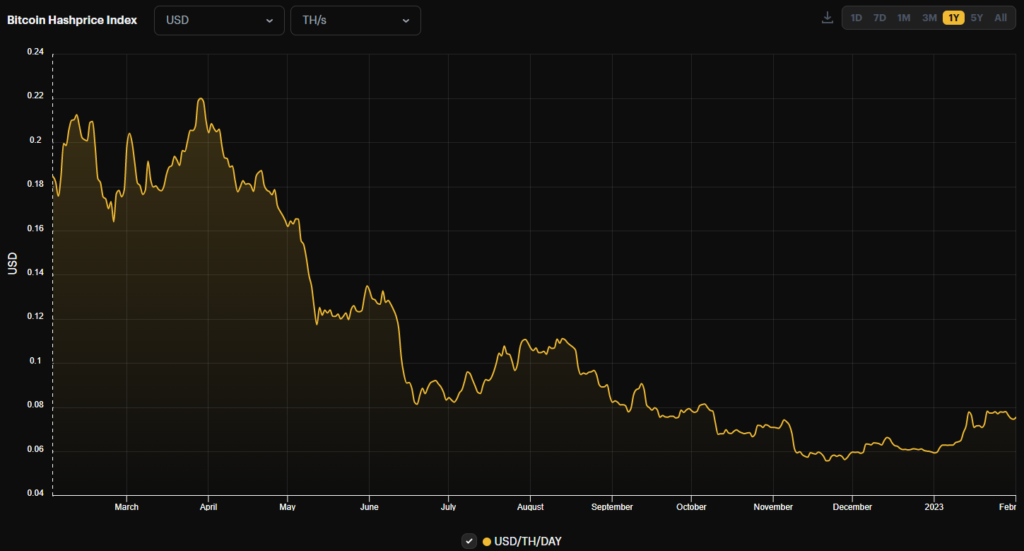This screenshot has width=1024, height=551.
Task: Click the chart line's highest peak near April
Action: pyautogui.click(x=201, y=99)
